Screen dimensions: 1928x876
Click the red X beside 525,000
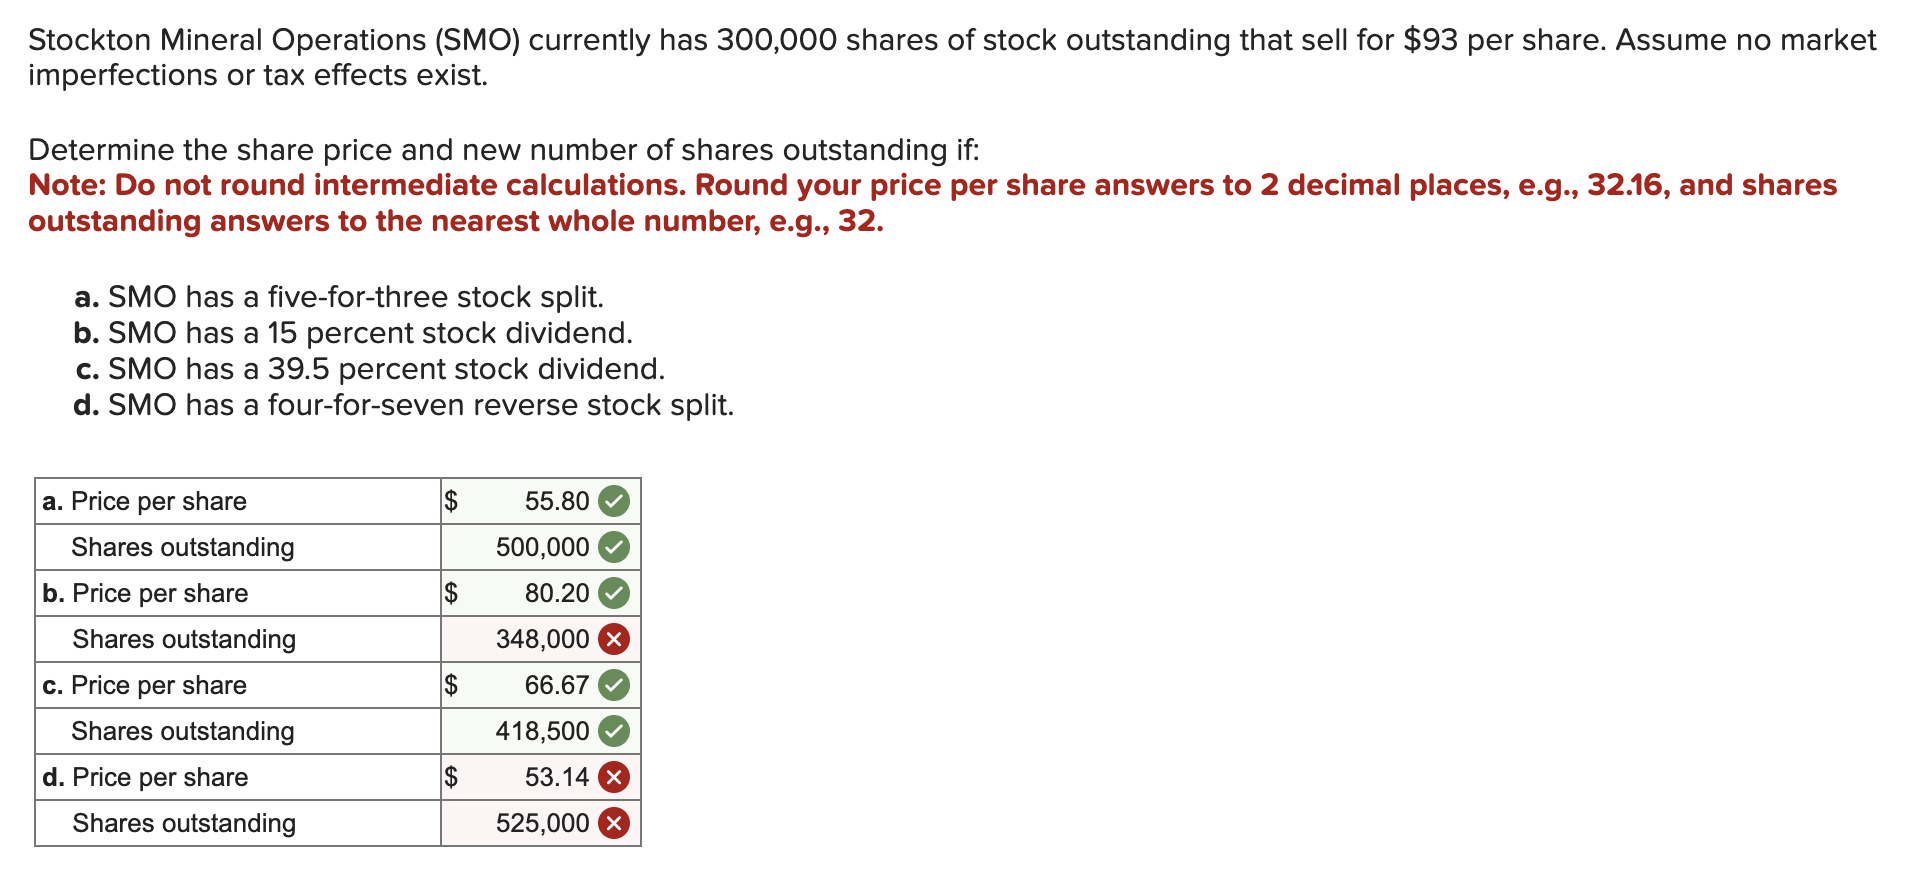coord(614,823)
